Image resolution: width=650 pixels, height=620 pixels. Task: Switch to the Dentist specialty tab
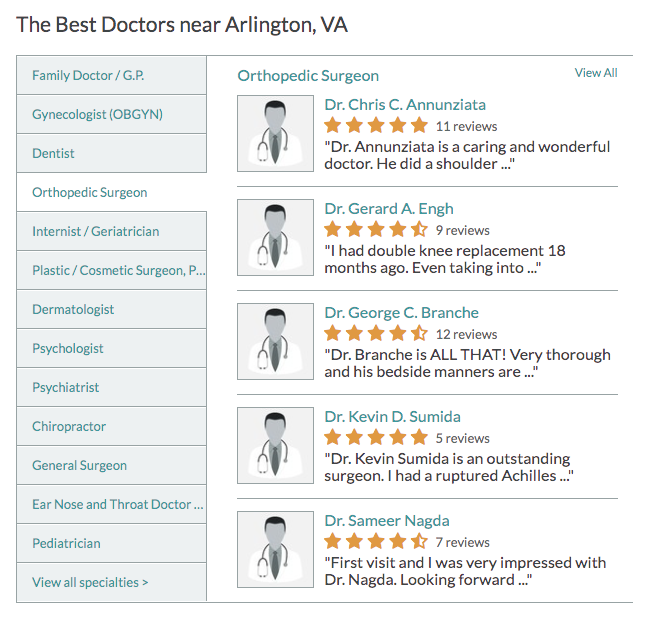(x=53, y=153)
